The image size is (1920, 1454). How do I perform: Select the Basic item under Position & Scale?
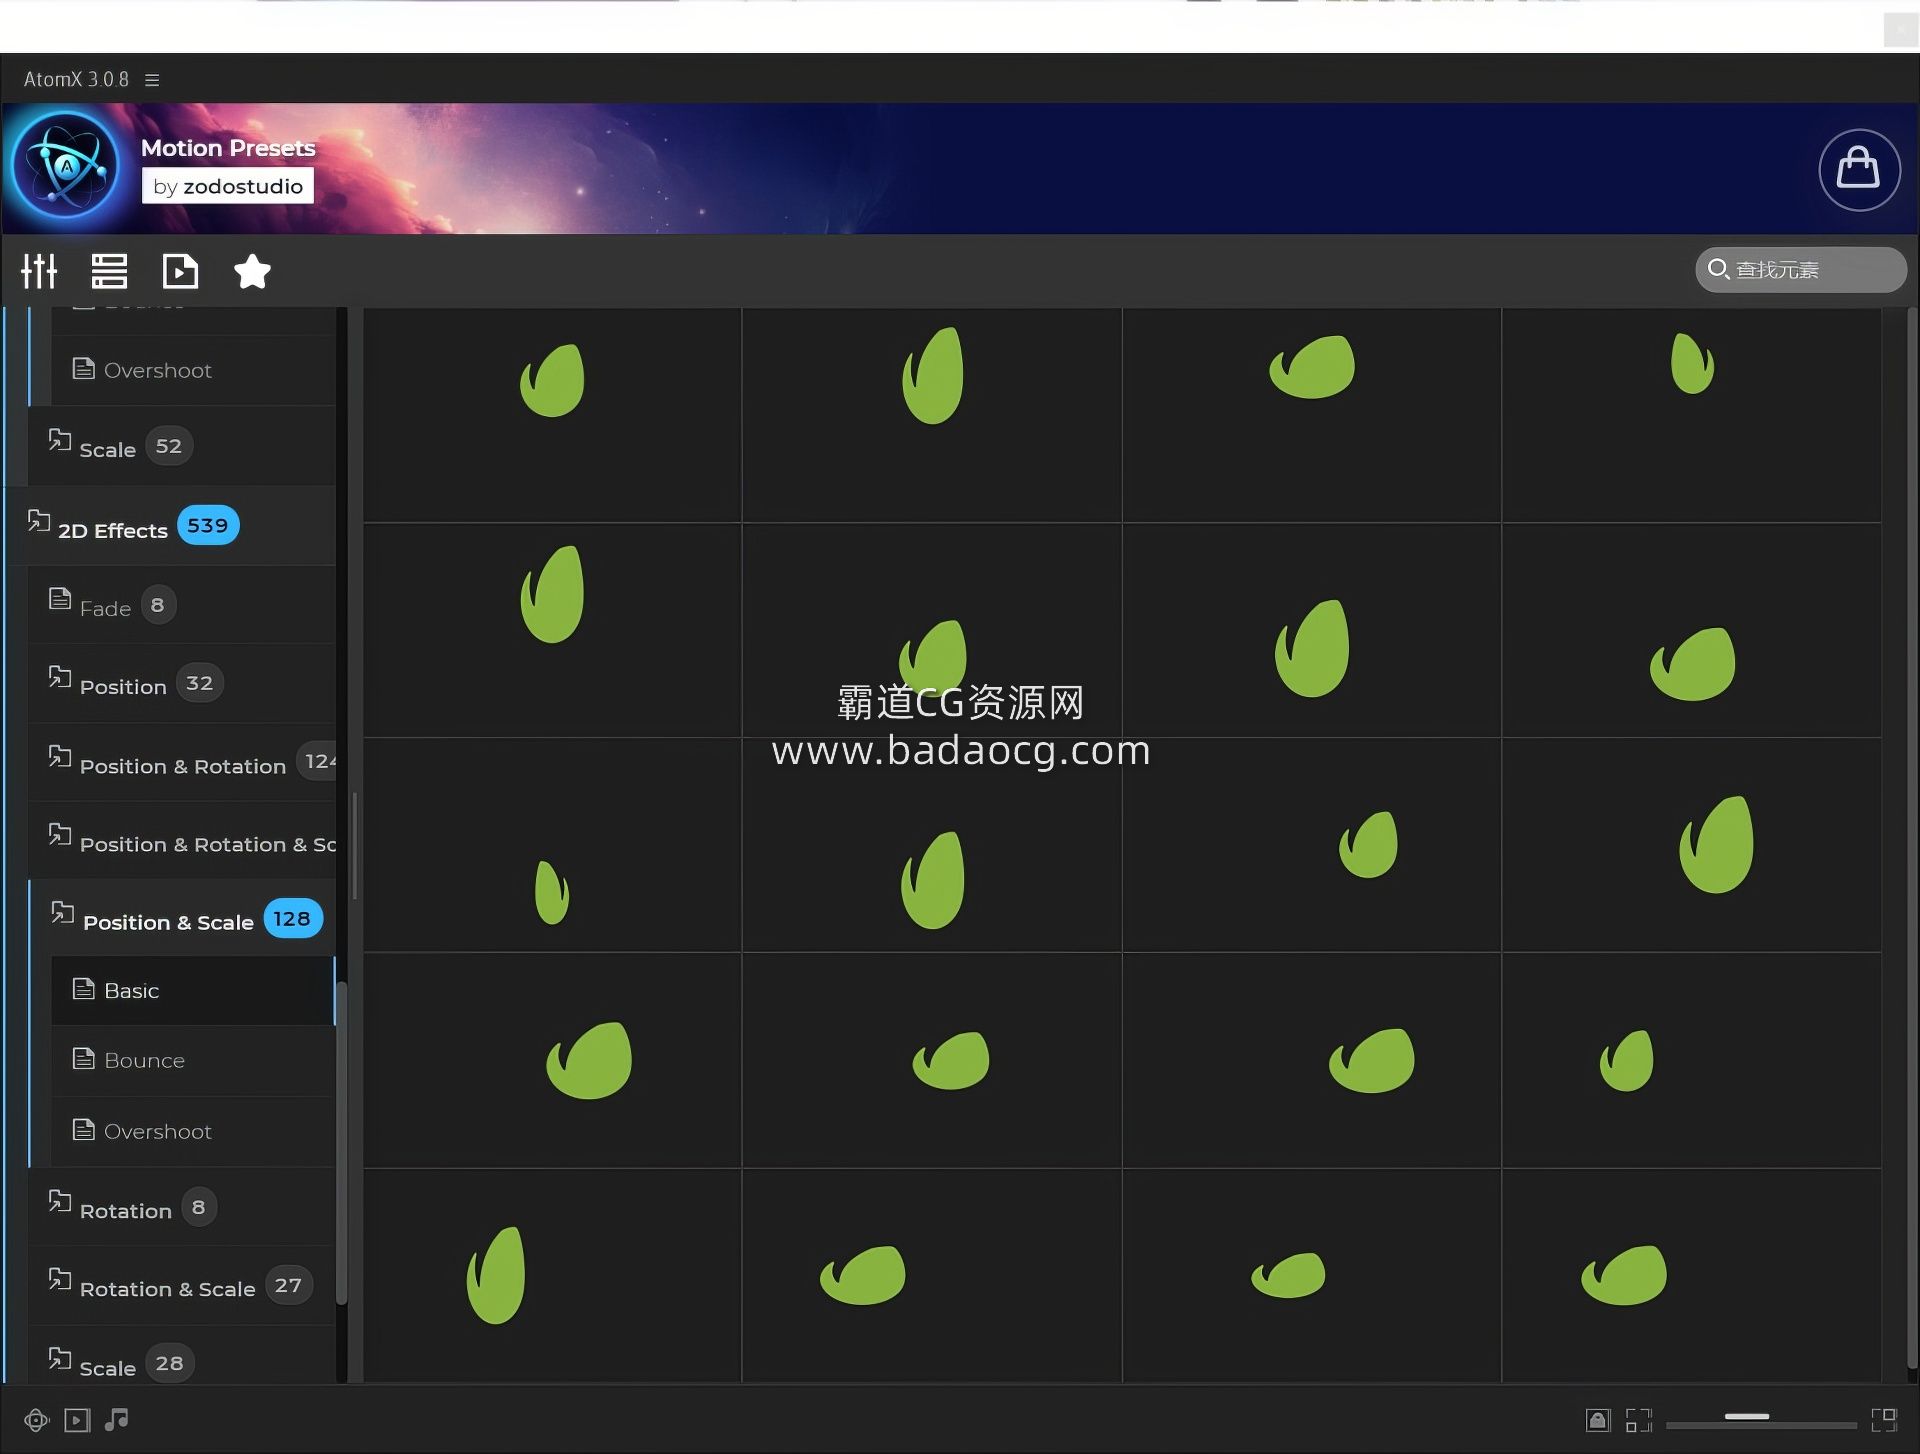tap(193, 991)
